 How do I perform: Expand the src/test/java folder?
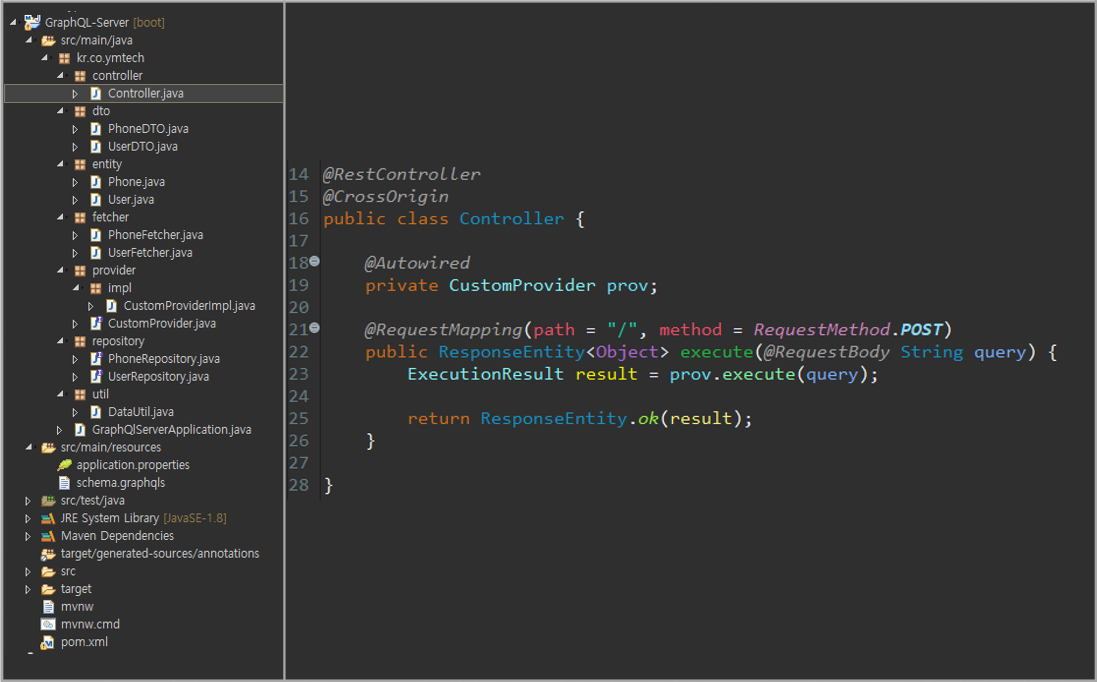(x=28, y=501)
